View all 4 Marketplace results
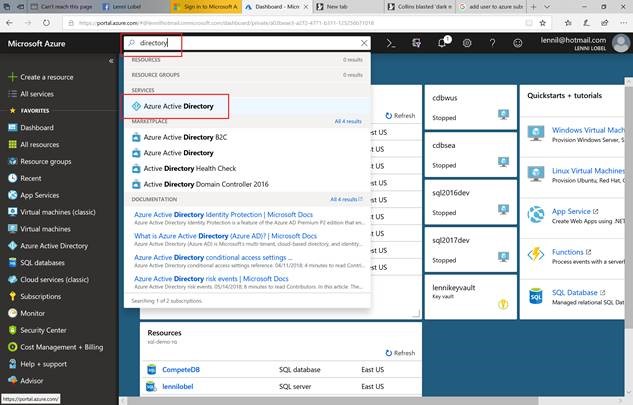633x405 pixels. click(348, 121)
